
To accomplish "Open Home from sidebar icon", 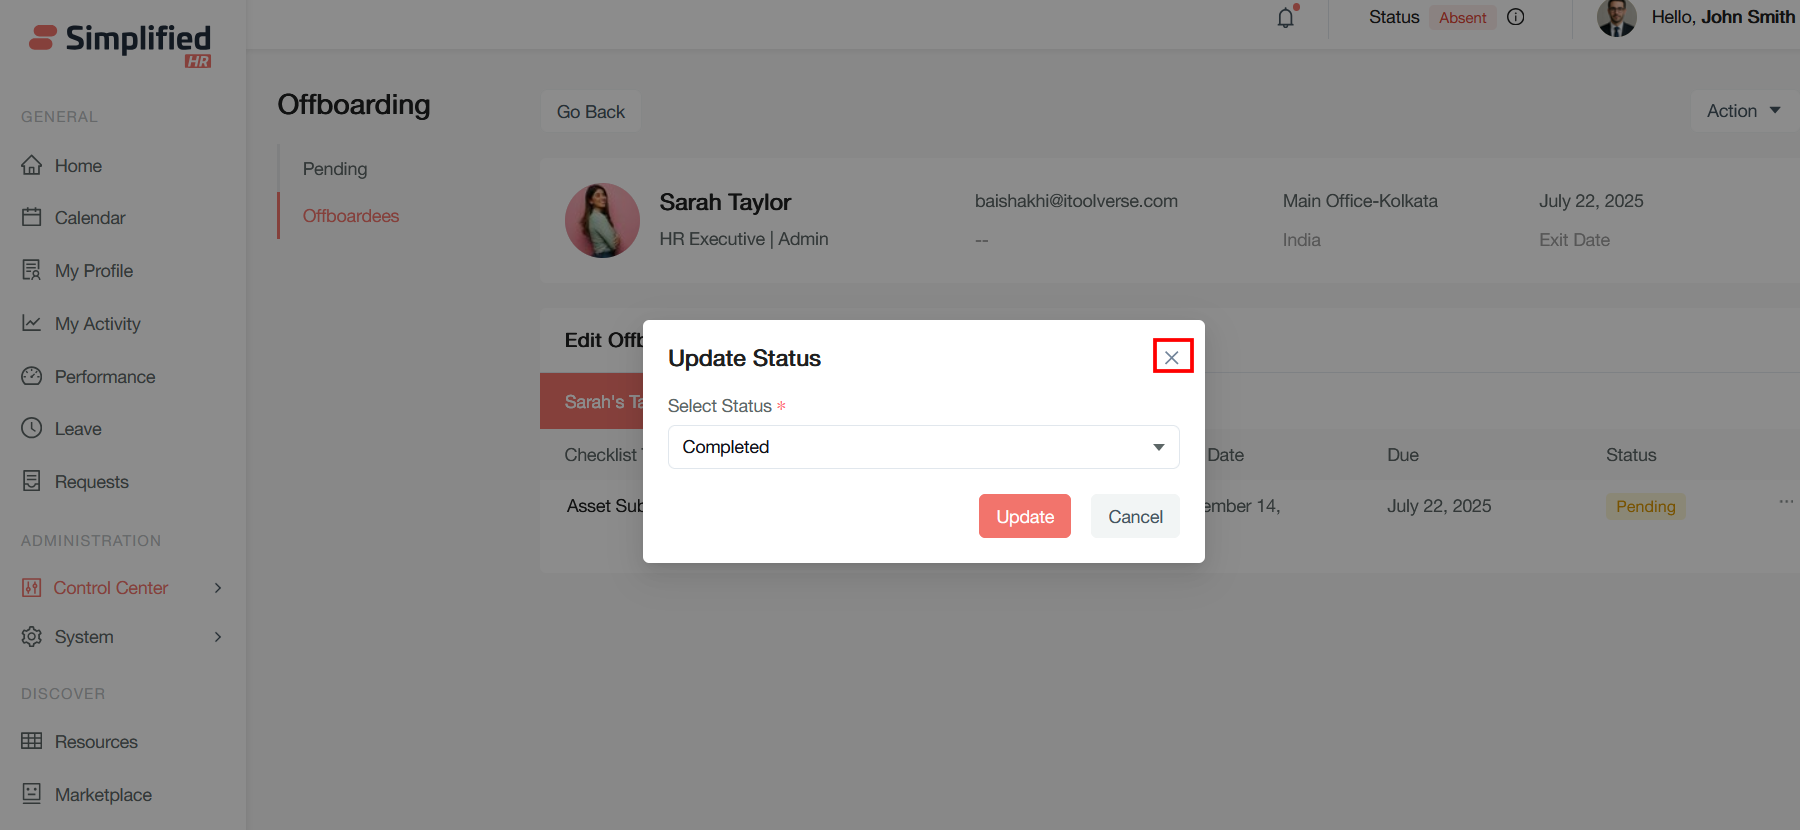I will click(x=32, y=165).
